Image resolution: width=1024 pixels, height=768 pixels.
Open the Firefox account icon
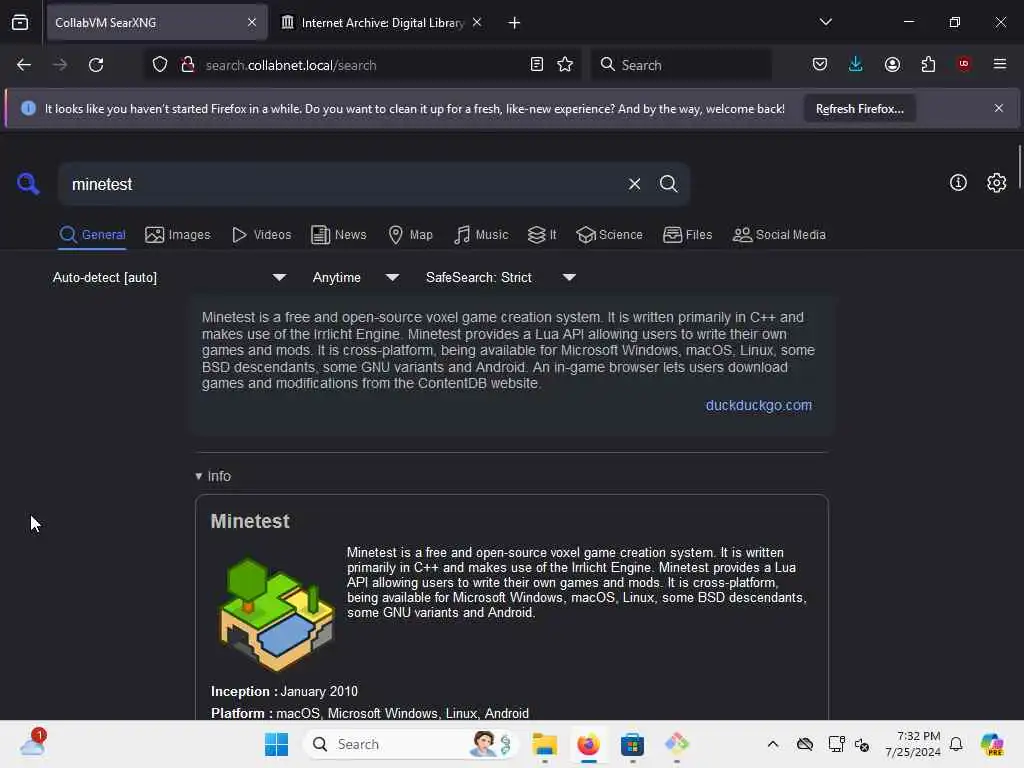(x=892, y=64)
